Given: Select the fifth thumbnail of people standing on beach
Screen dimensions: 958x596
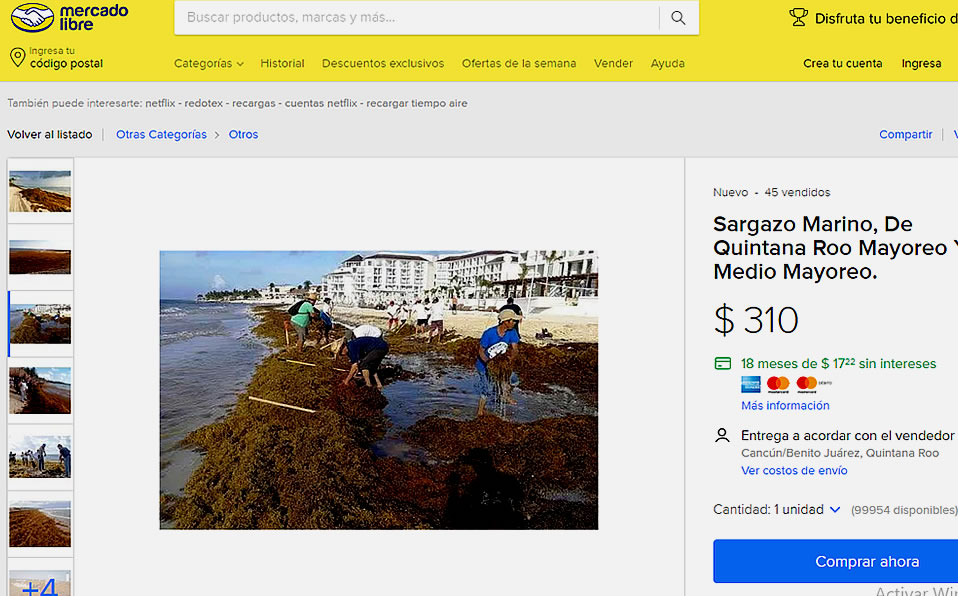Looking at the screenshot, I should click(40, 457).
